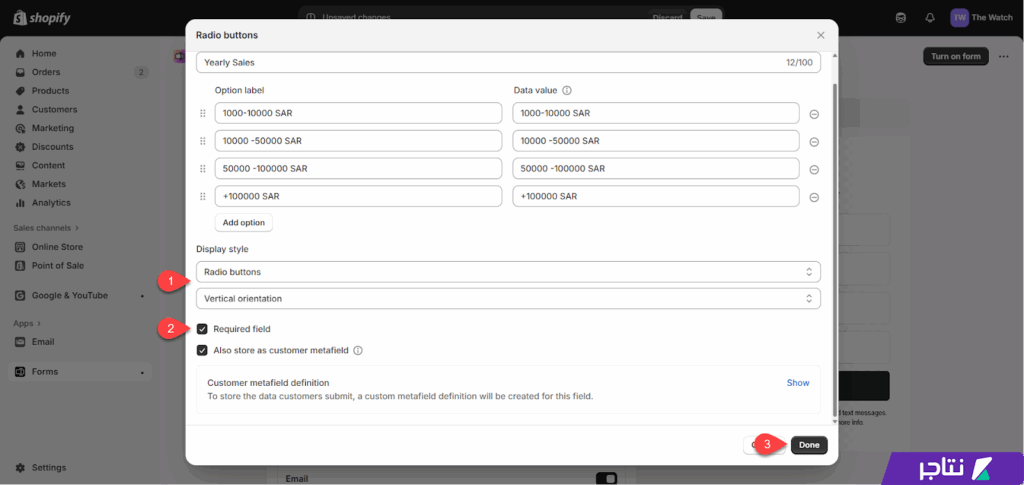Open the notifications bell

point(930,18)
